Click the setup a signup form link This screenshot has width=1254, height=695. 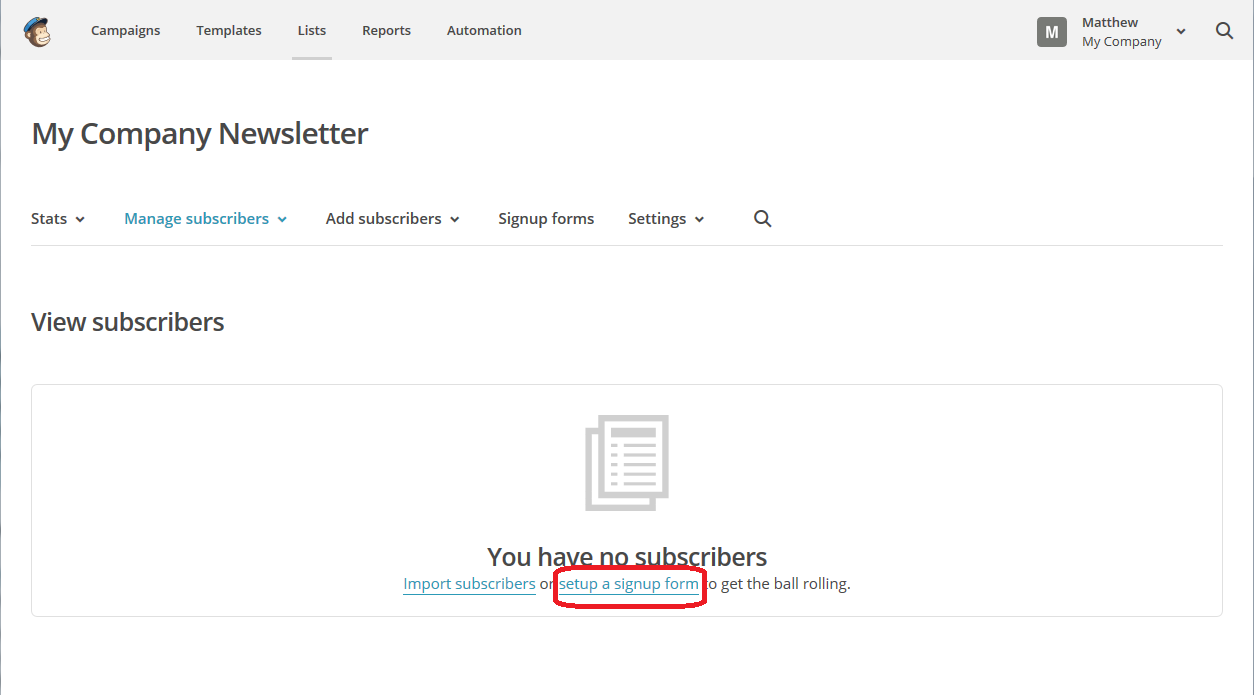(629, 584)
